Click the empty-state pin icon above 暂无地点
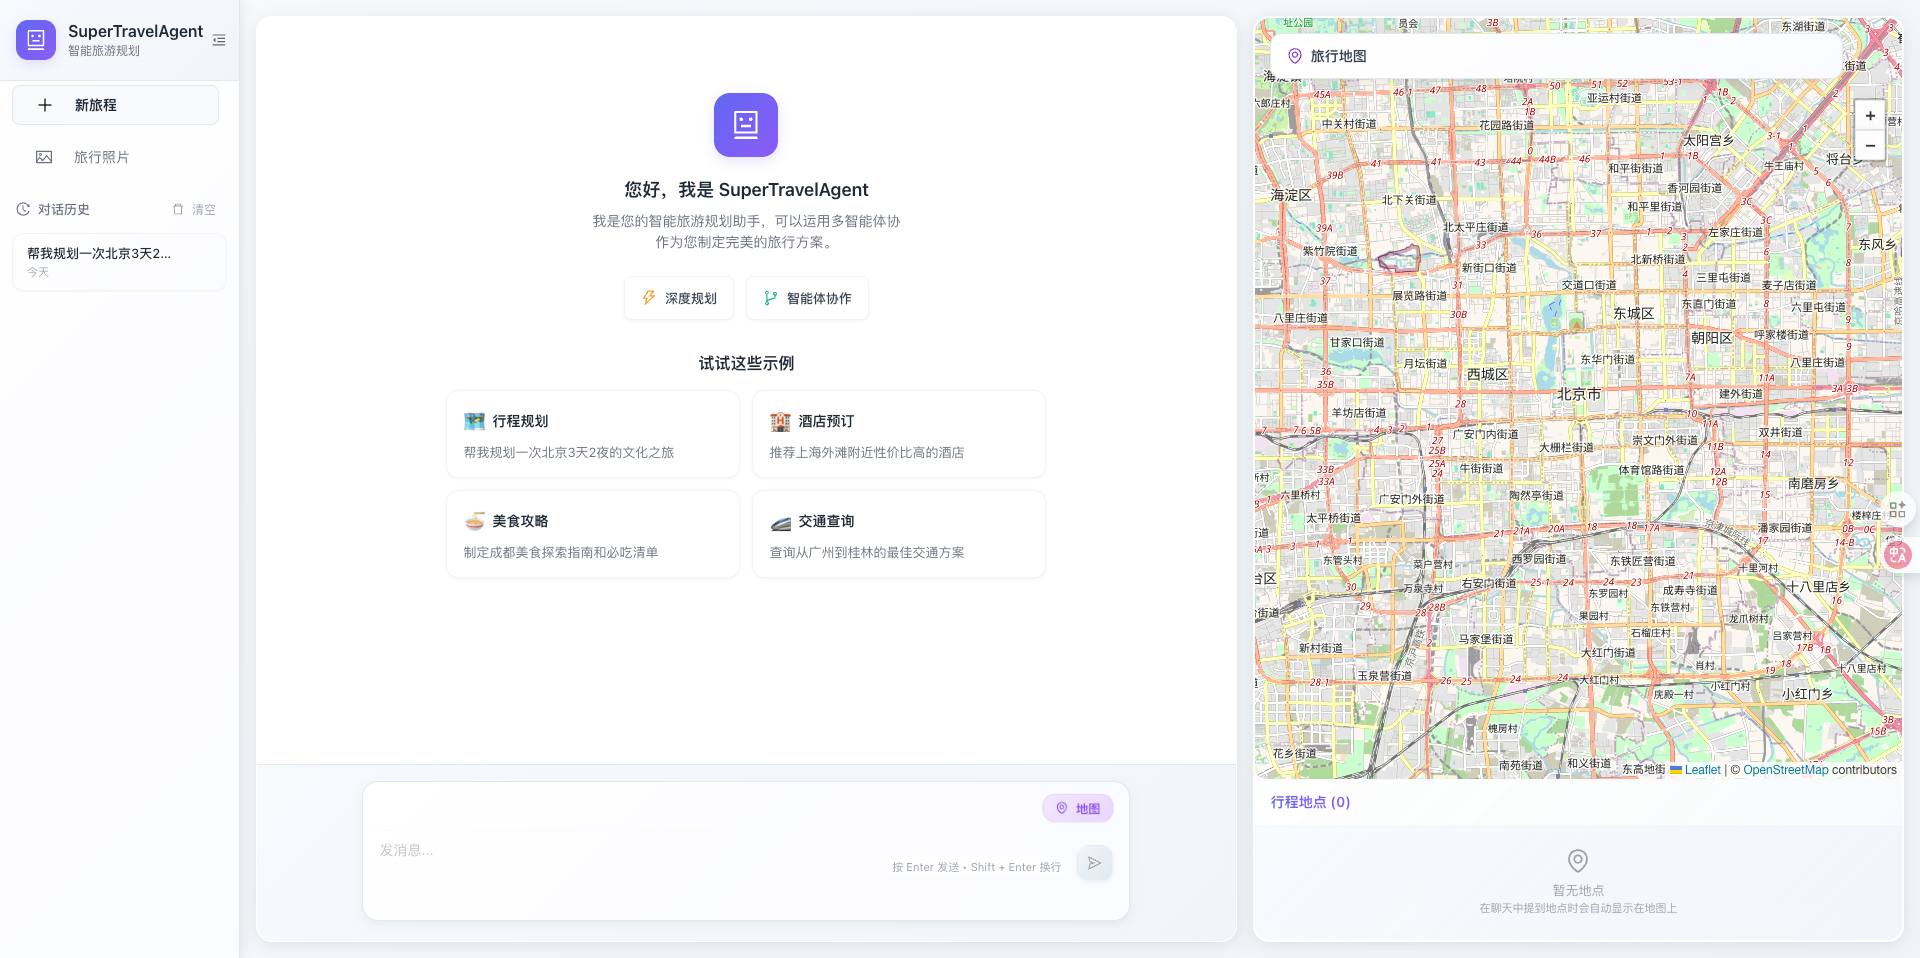The height and width of the screenshot is (958, 1920). 1578,861
